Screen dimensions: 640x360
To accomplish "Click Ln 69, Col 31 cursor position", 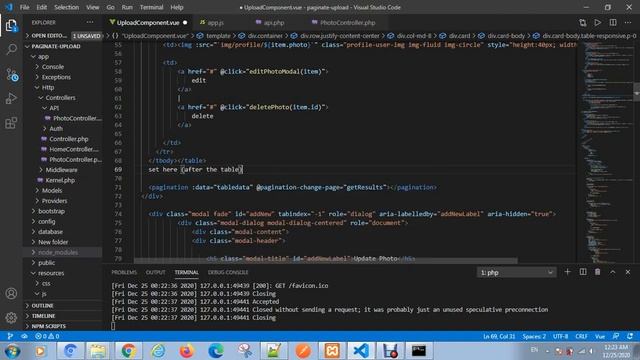I will [499, 336].
